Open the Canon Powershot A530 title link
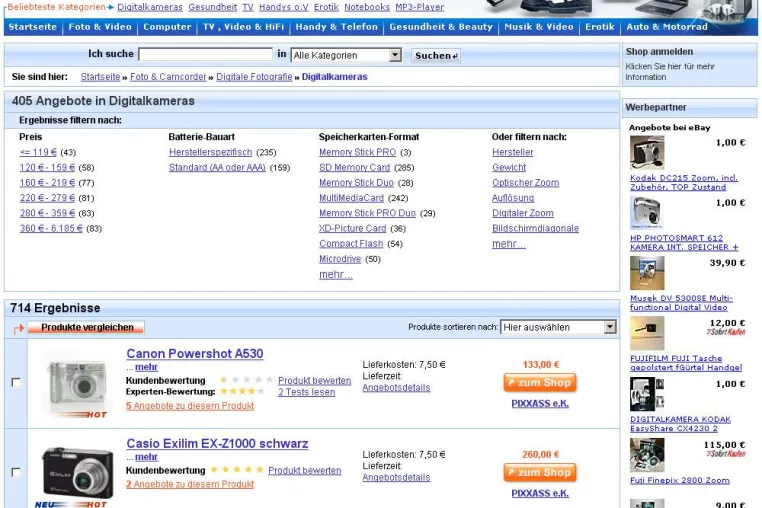 point(194,353)
